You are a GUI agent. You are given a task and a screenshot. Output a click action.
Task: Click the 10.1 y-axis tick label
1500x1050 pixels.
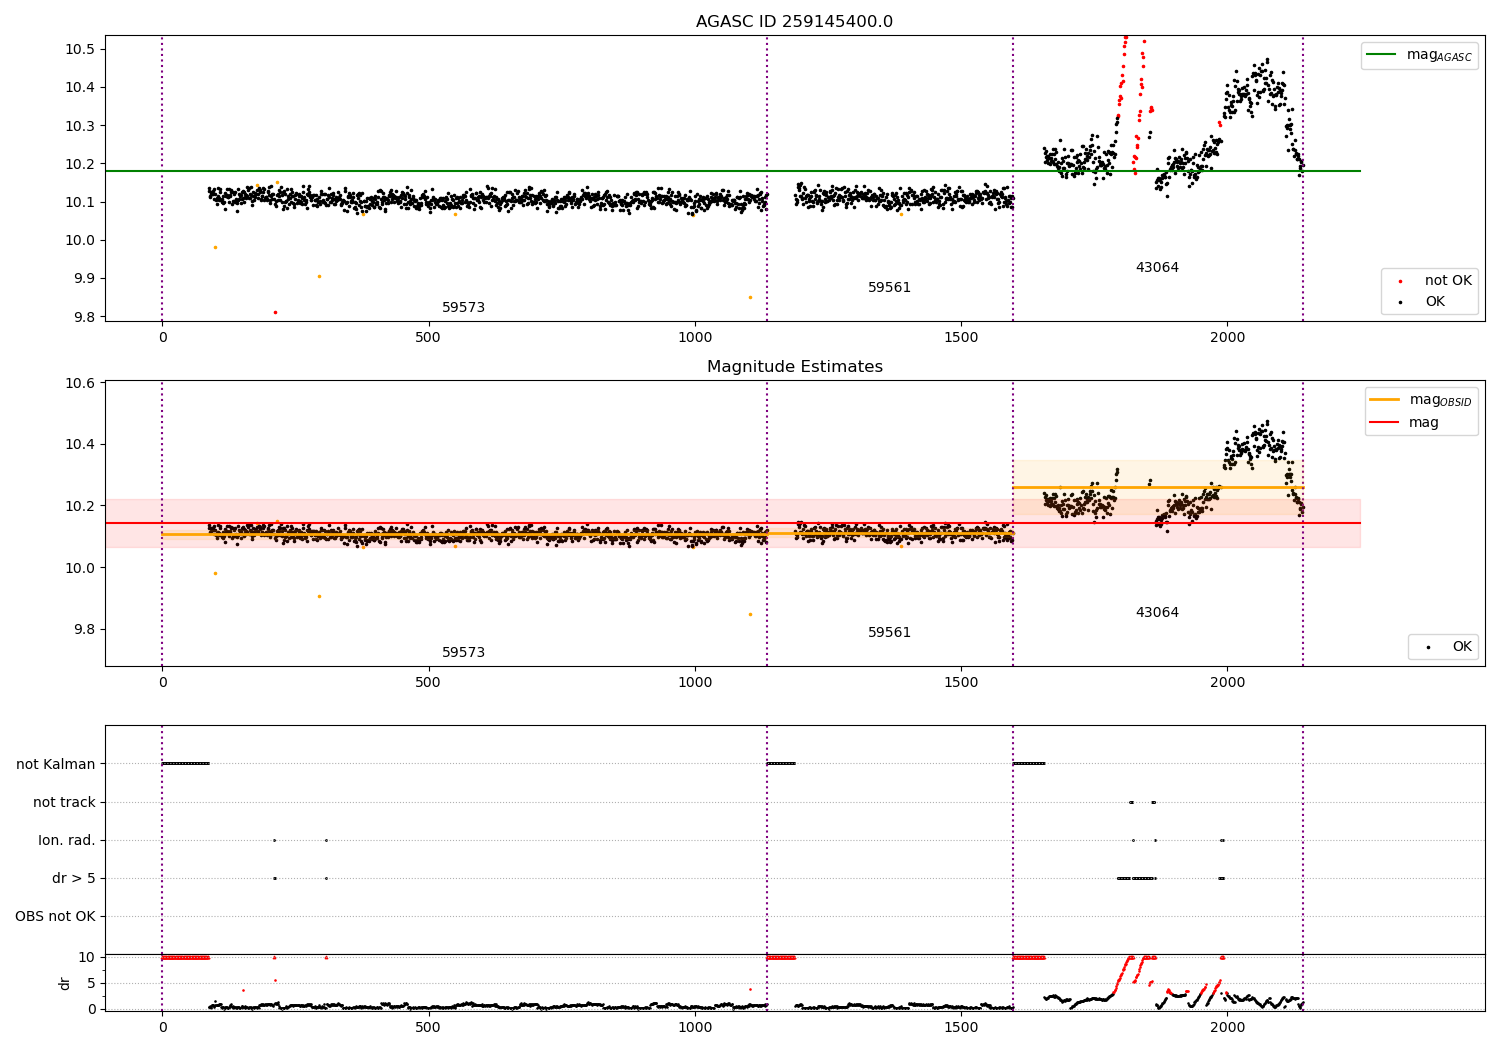pos(80,203)
